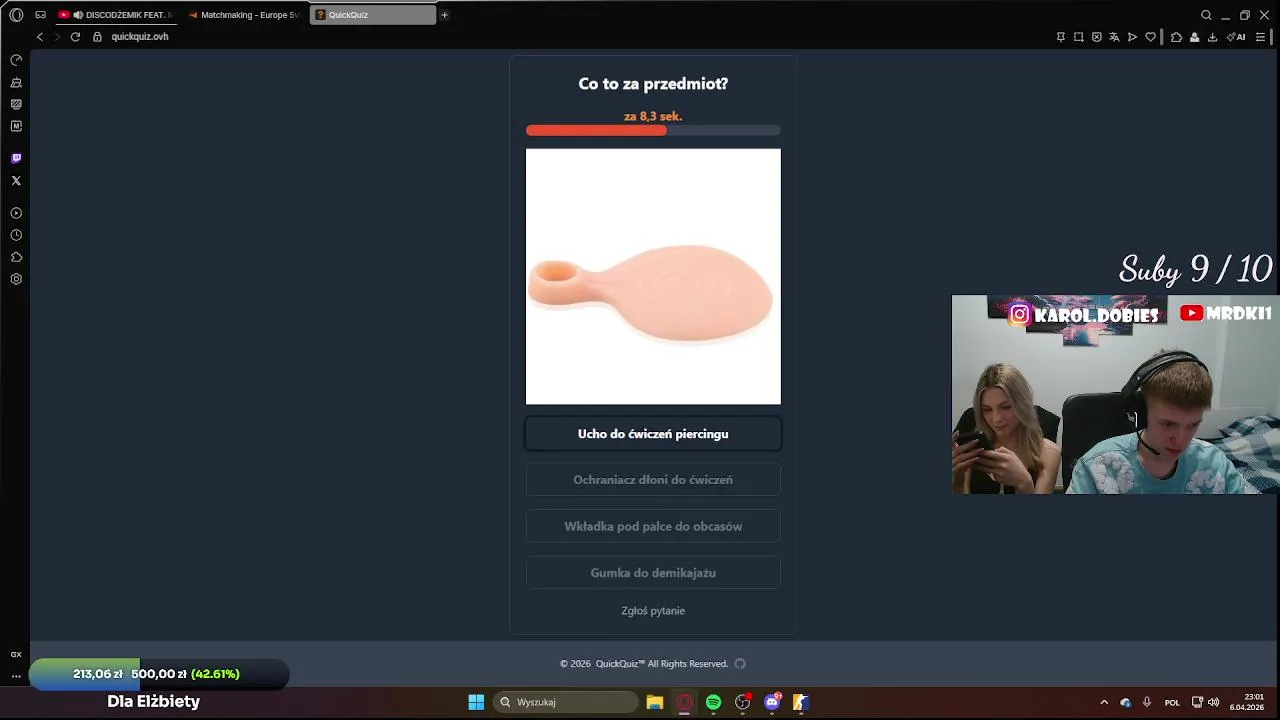The image size is (1280, 720).
Task: Translate the page with translate icon
Action: [x=1114, y=37]
